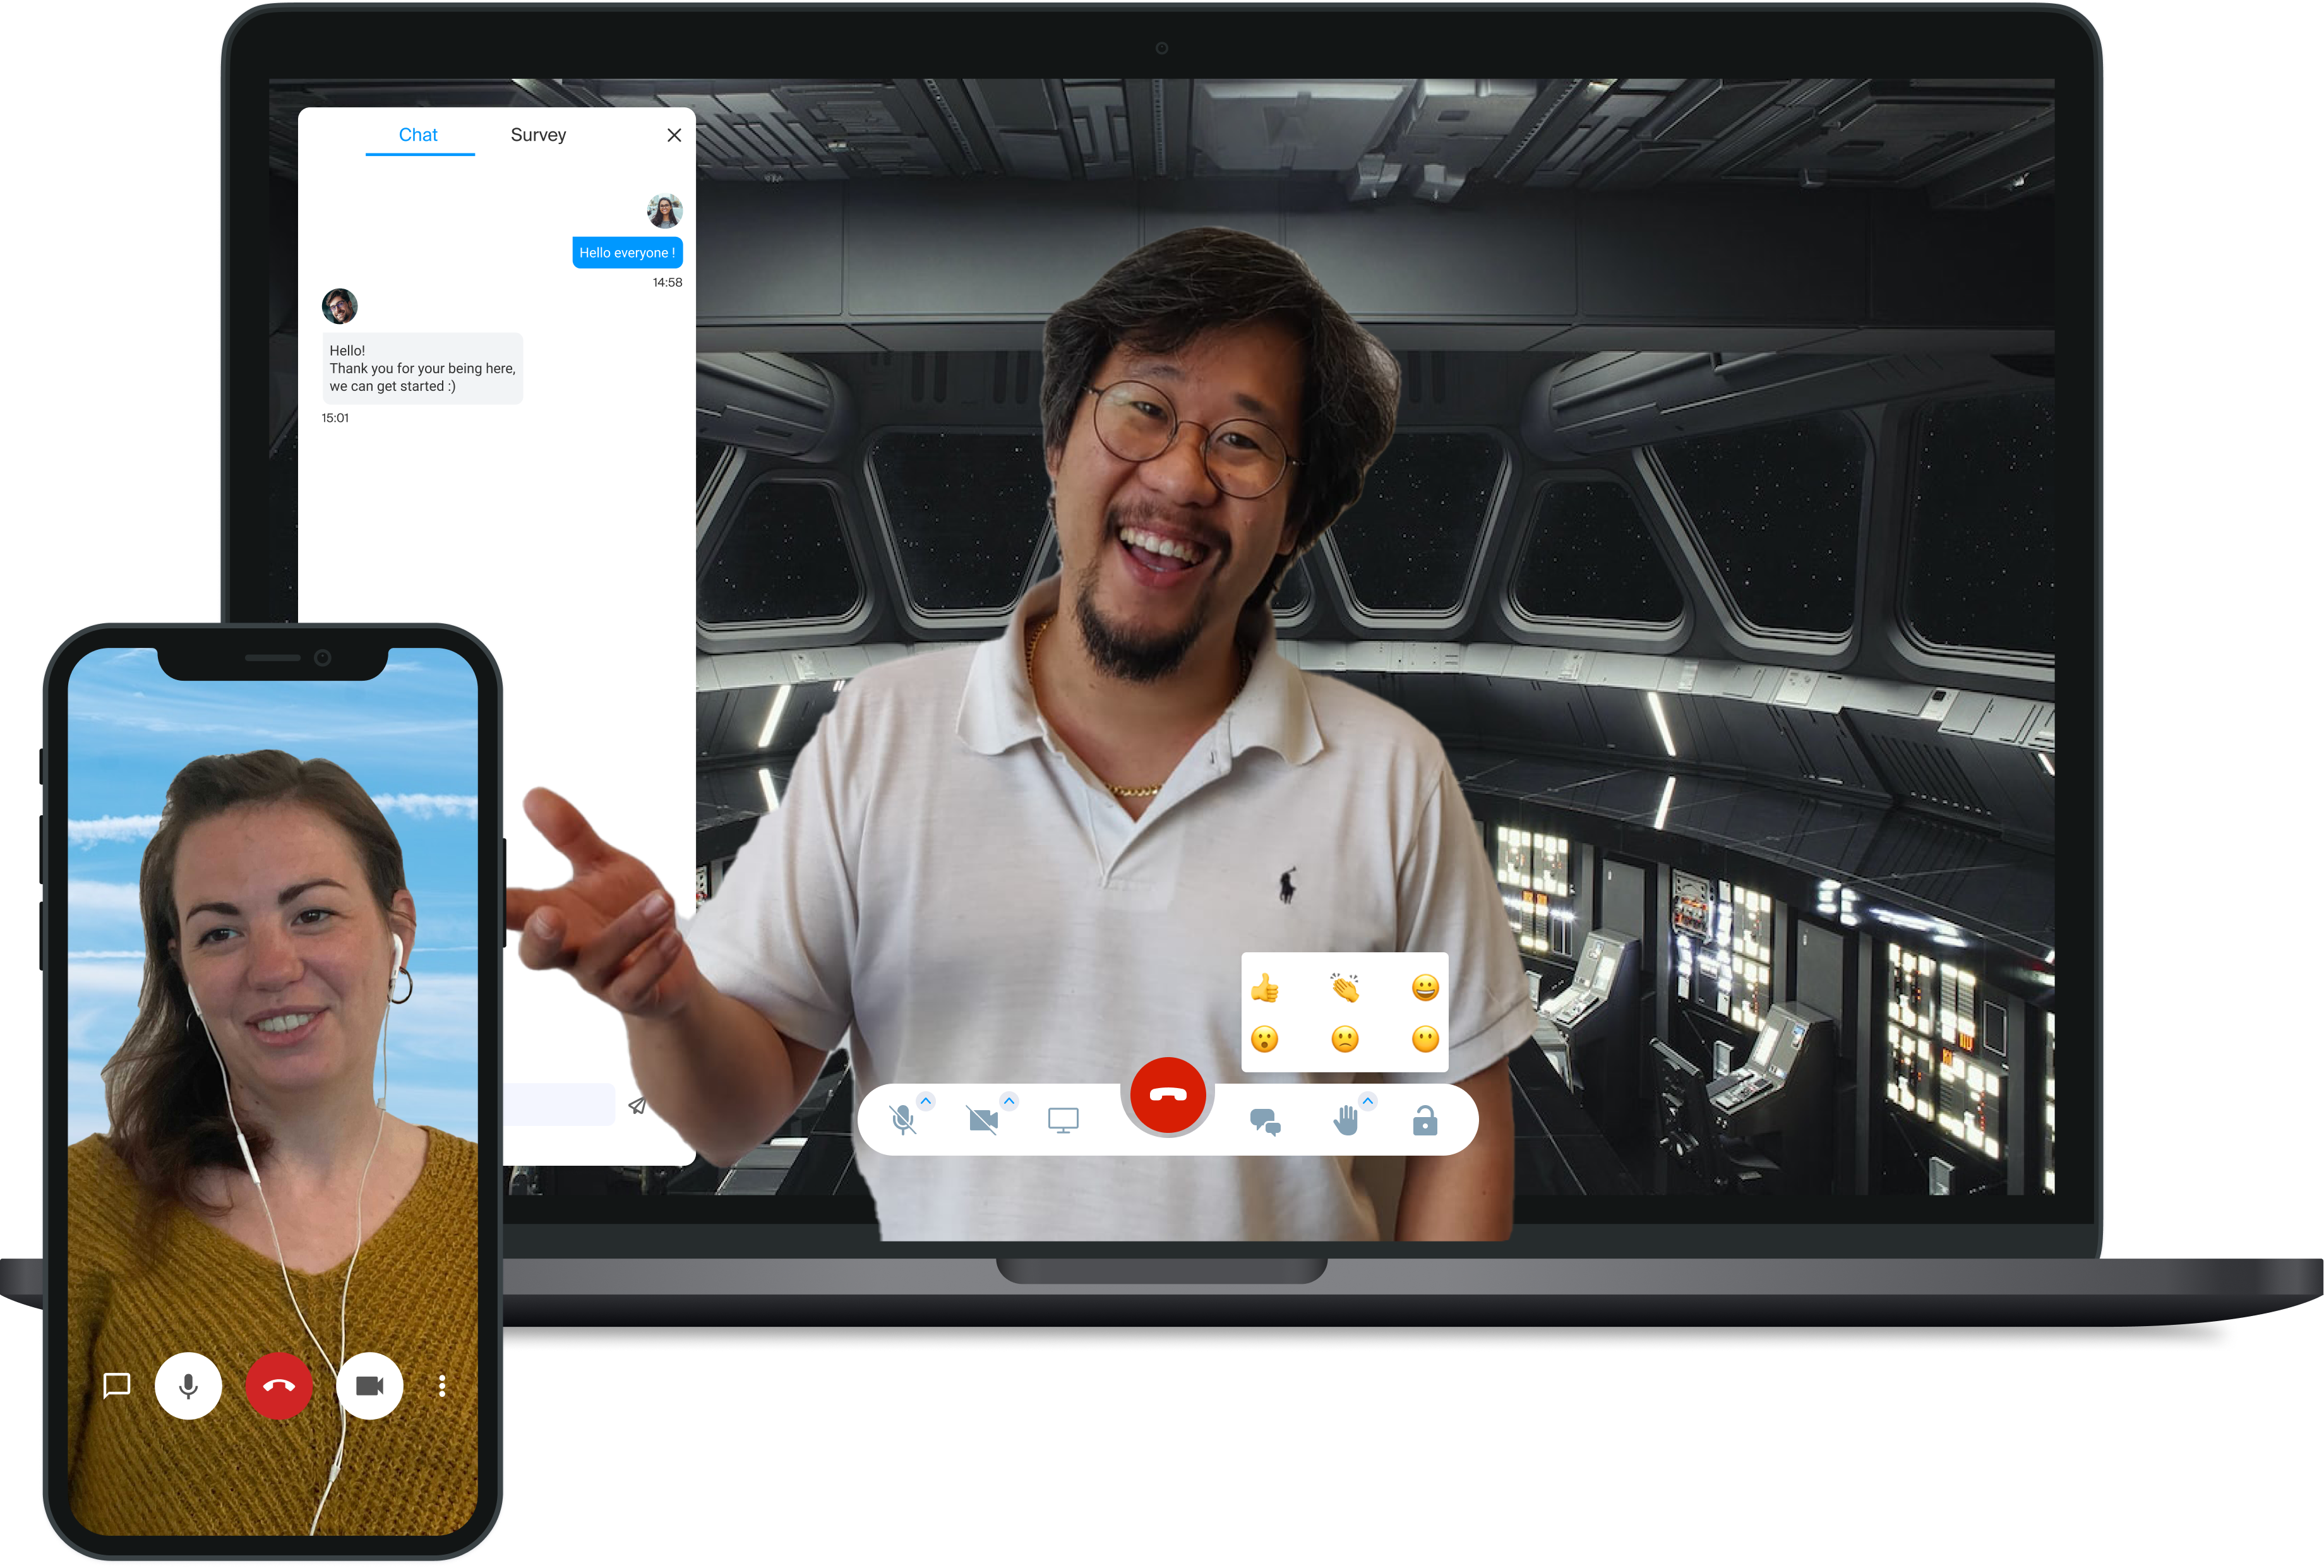This screenshot has height=1568, width=2324.
Task: Select the Chat tab
Action: click(x=419, y=134)
